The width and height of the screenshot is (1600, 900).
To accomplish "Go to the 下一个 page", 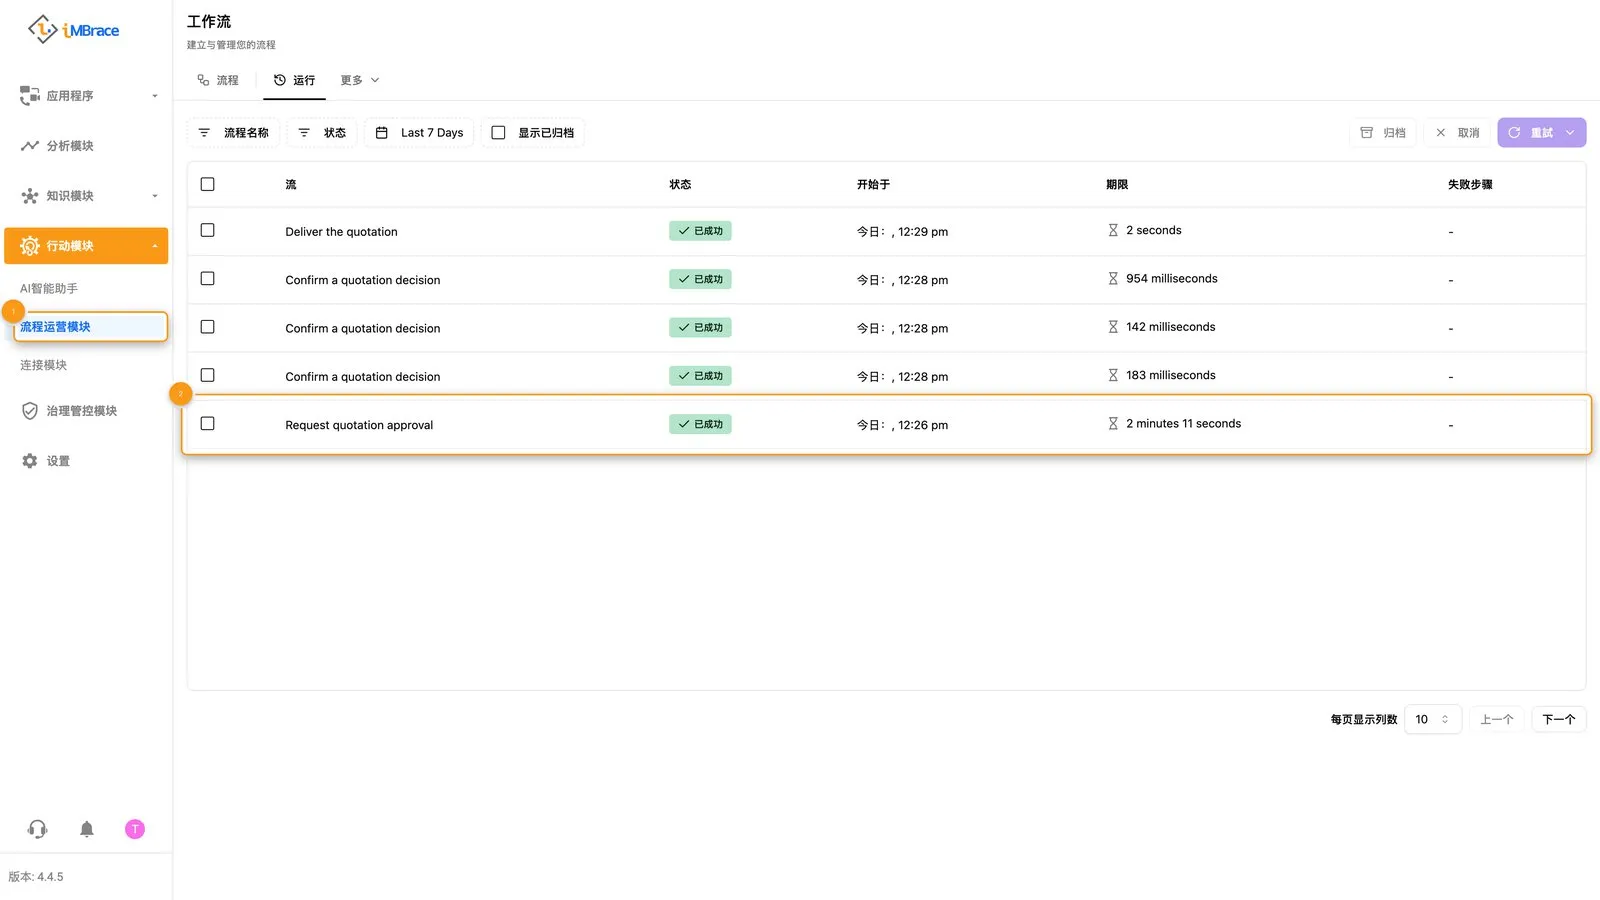I will tap(1559, 719).
